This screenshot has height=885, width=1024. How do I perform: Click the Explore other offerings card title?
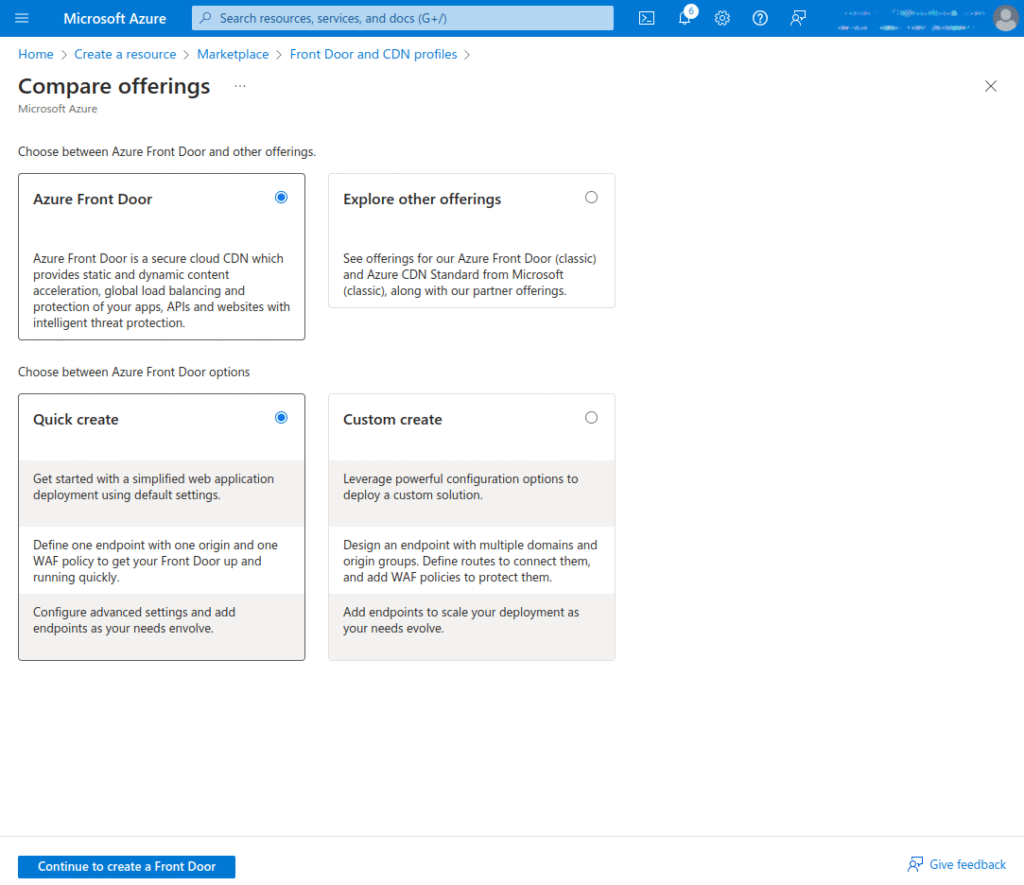(x=422, y=199)
